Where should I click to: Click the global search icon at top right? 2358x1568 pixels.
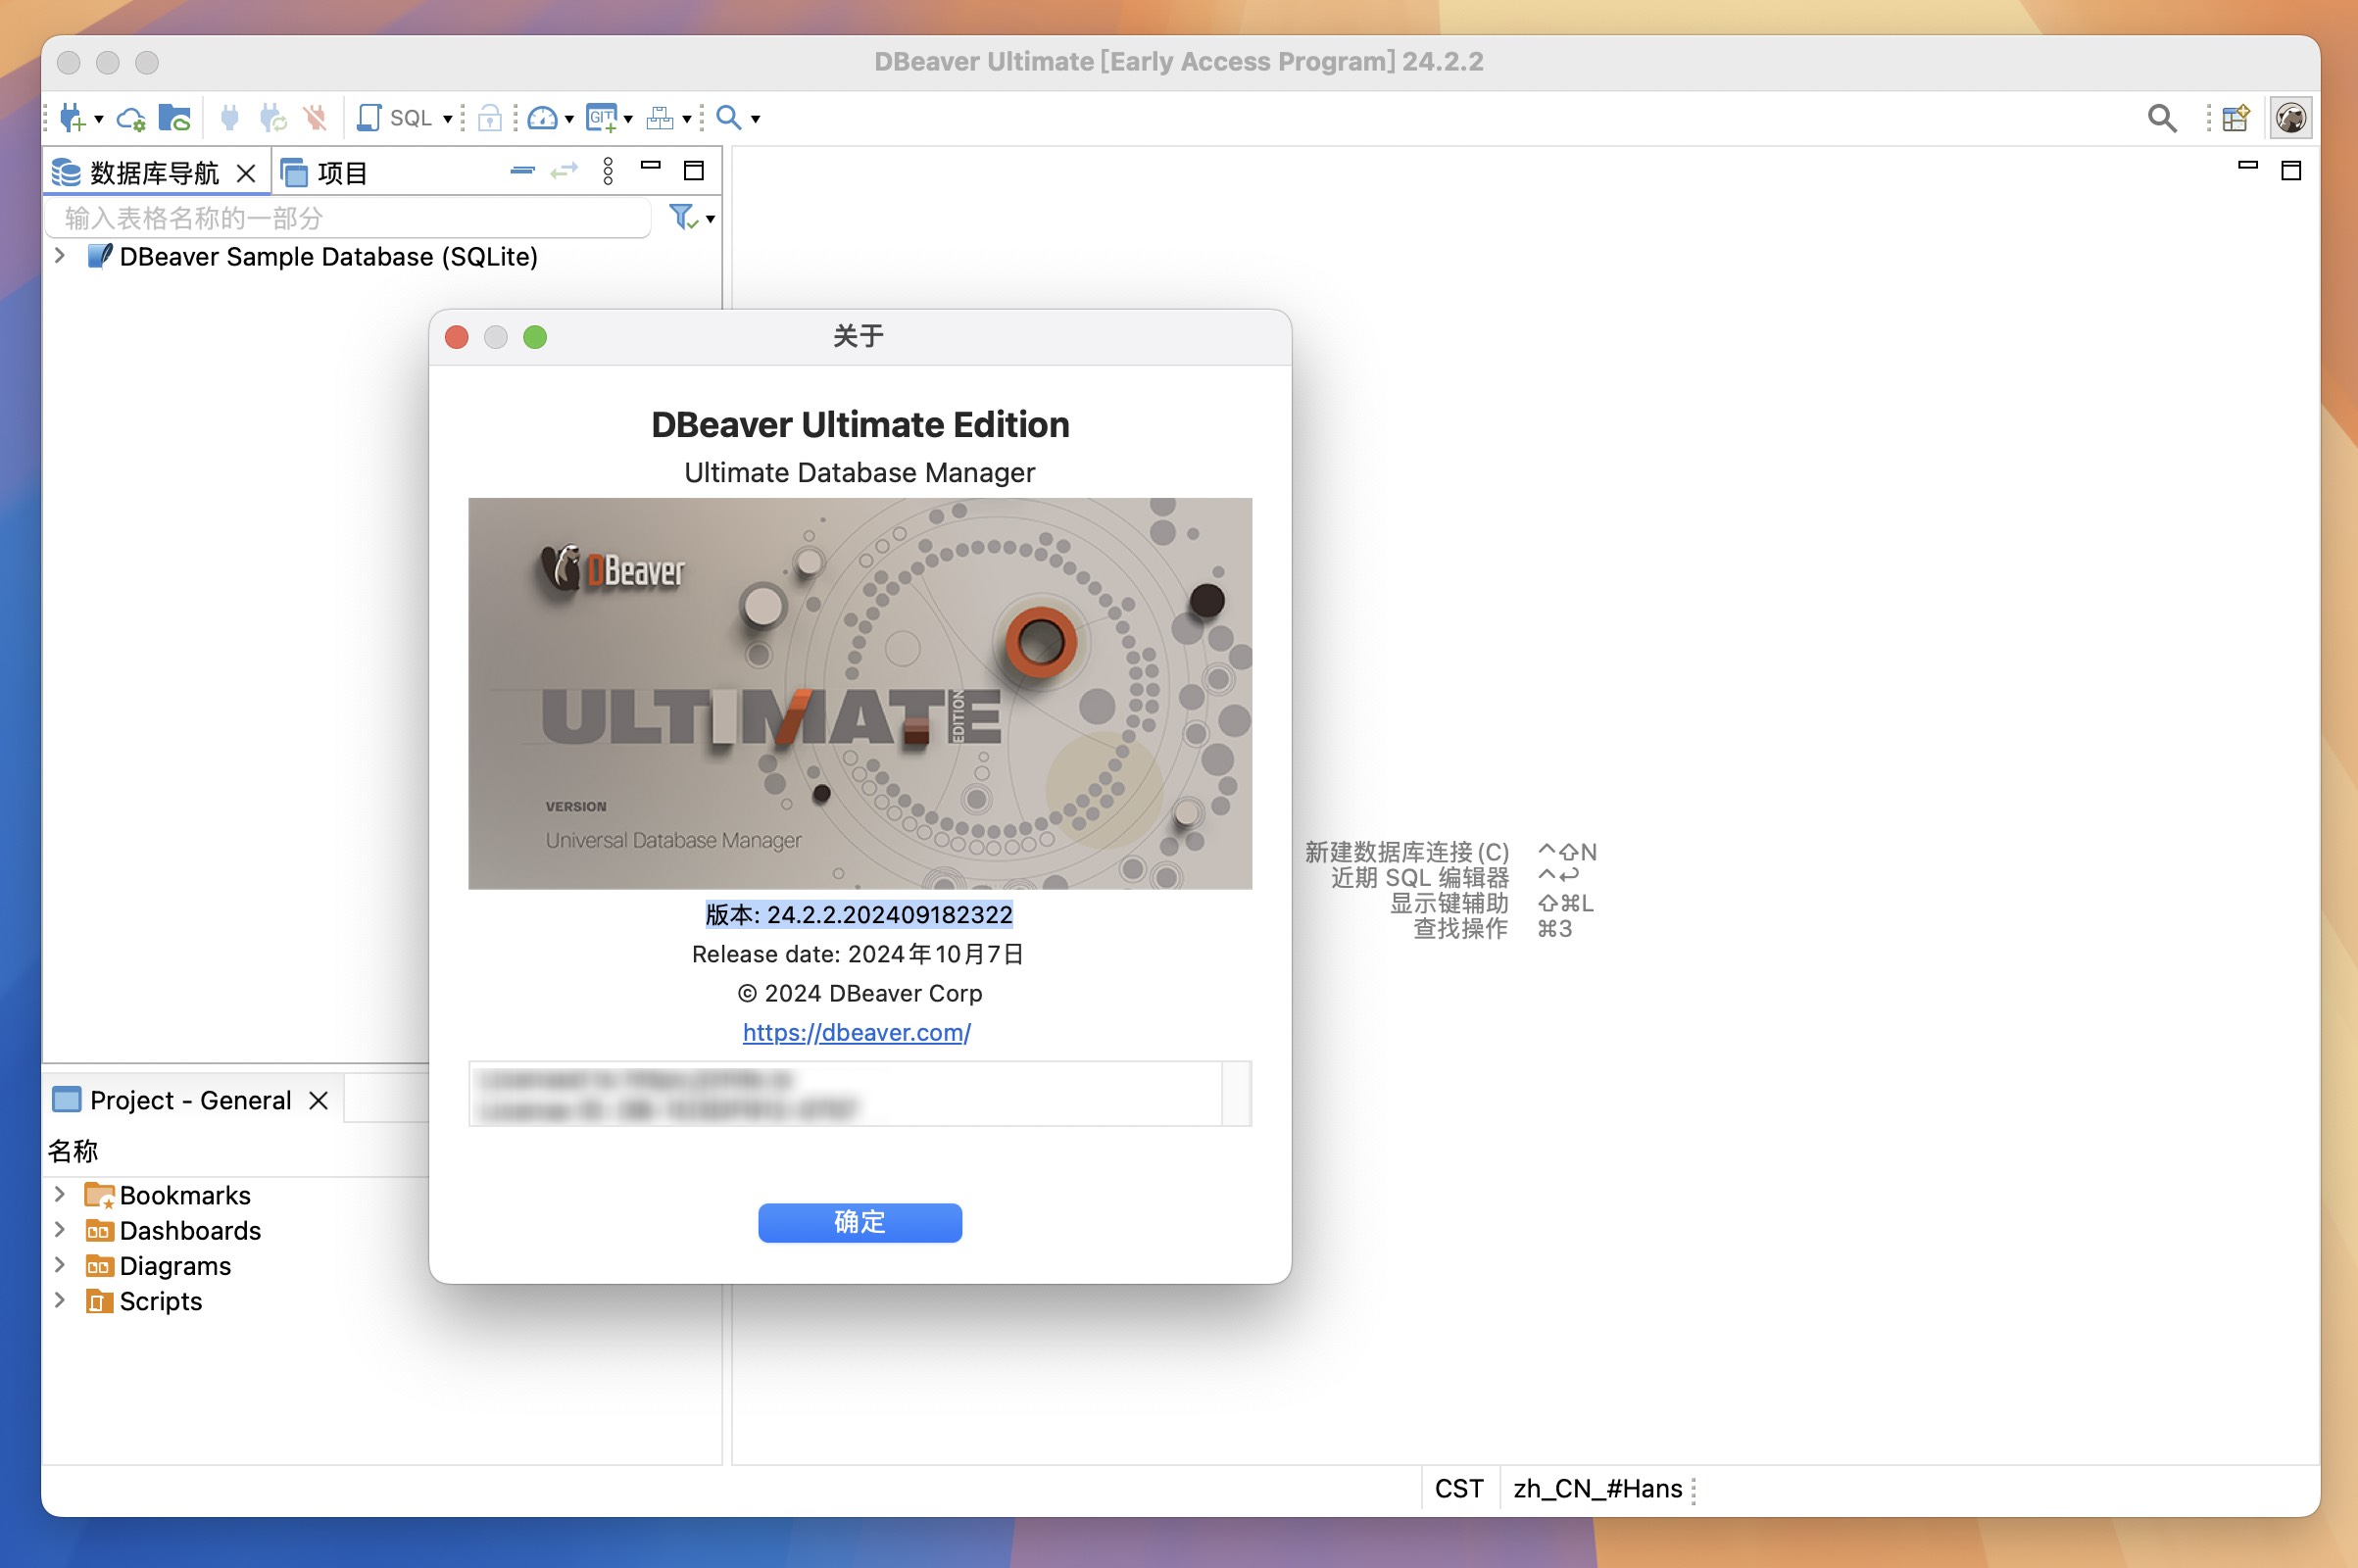coord(2162,118)
